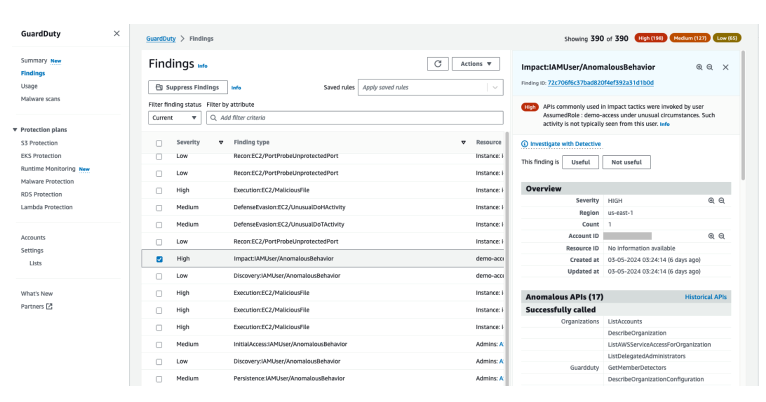Include filter icon for Account ID
The image size is (766, 402).
(711, 236)
